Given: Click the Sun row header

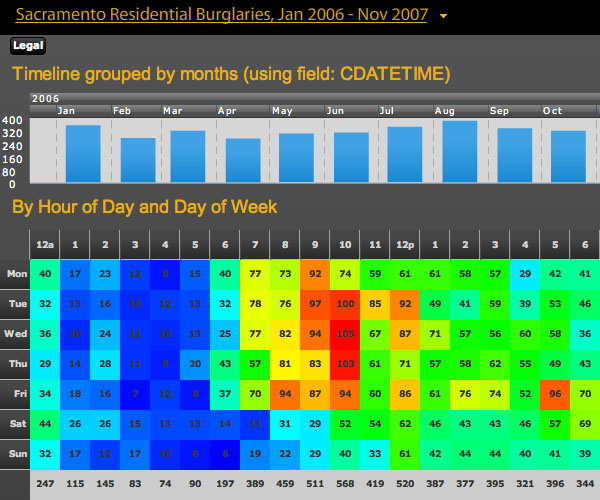Looking at the screenshot, I should coord(17,454).
